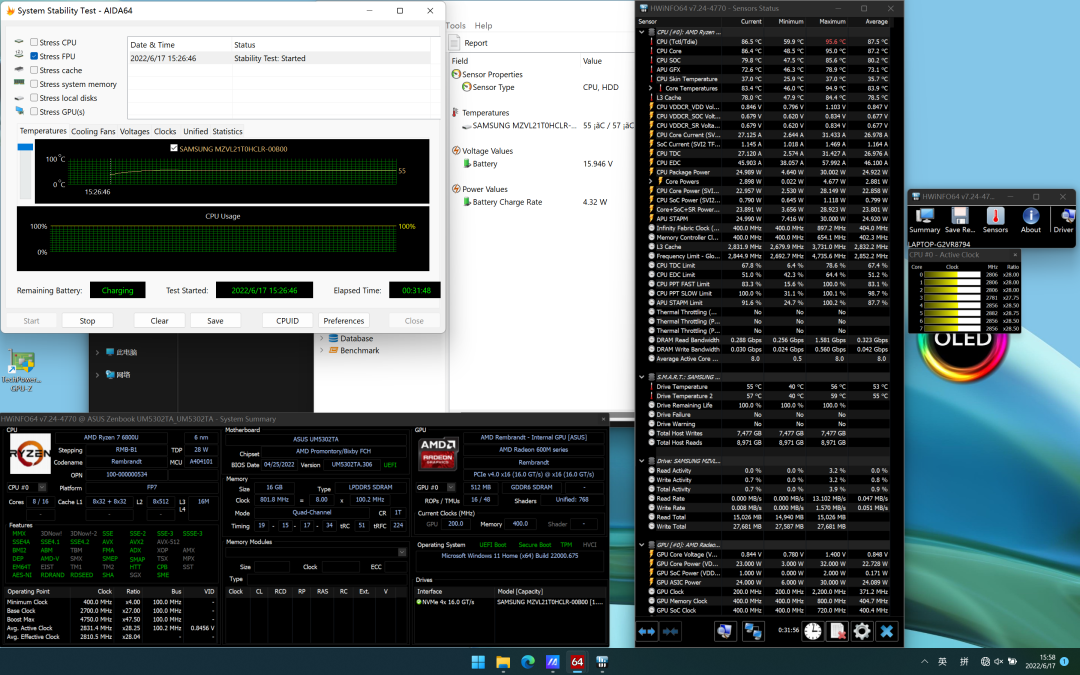
Task: Click the Stop button in AIDA64
Action: 87,321
